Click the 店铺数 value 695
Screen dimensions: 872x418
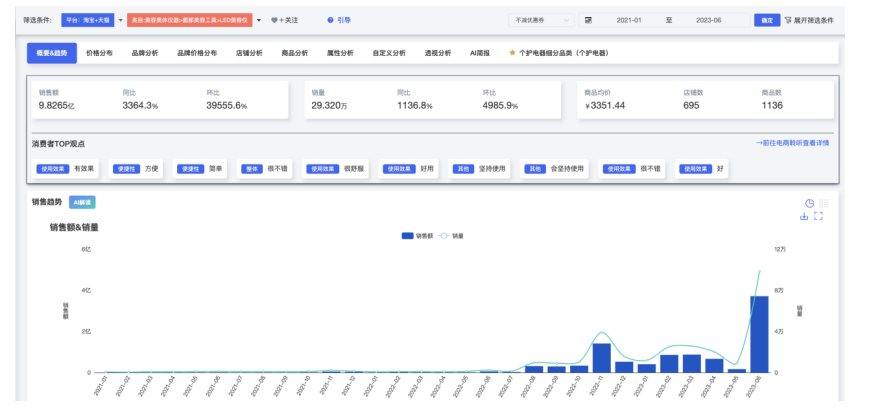pyautogui.click(x=691, y=106)
